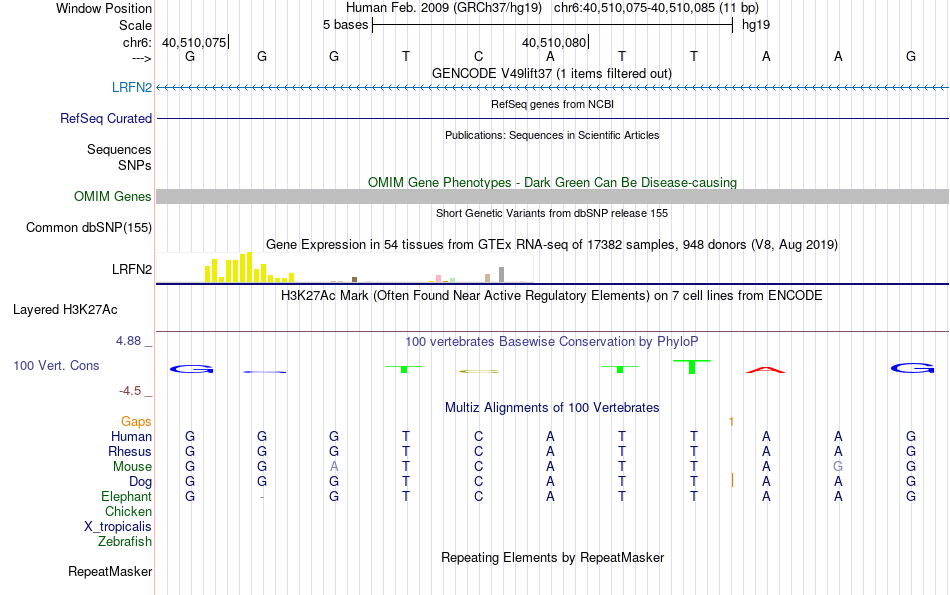Click the Human alignment row label
This screenshot has height=595, width=950.
[x=131, y=436]
